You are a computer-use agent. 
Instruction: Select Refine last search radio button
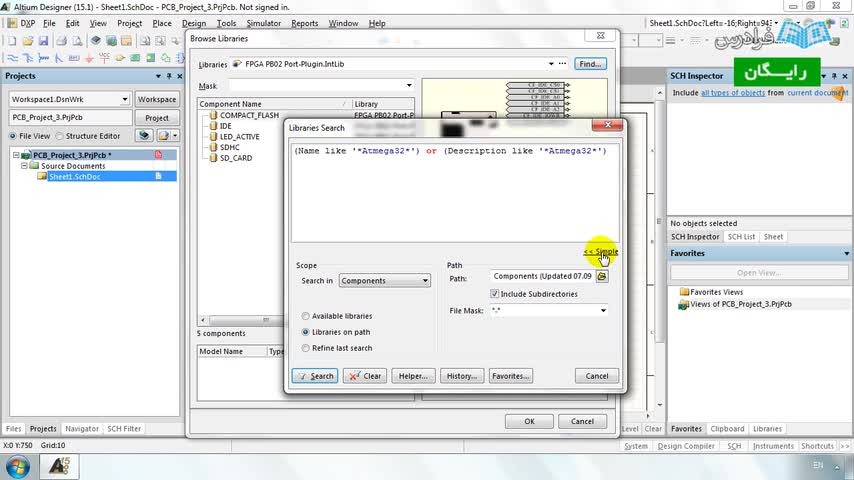click(306, 348)
